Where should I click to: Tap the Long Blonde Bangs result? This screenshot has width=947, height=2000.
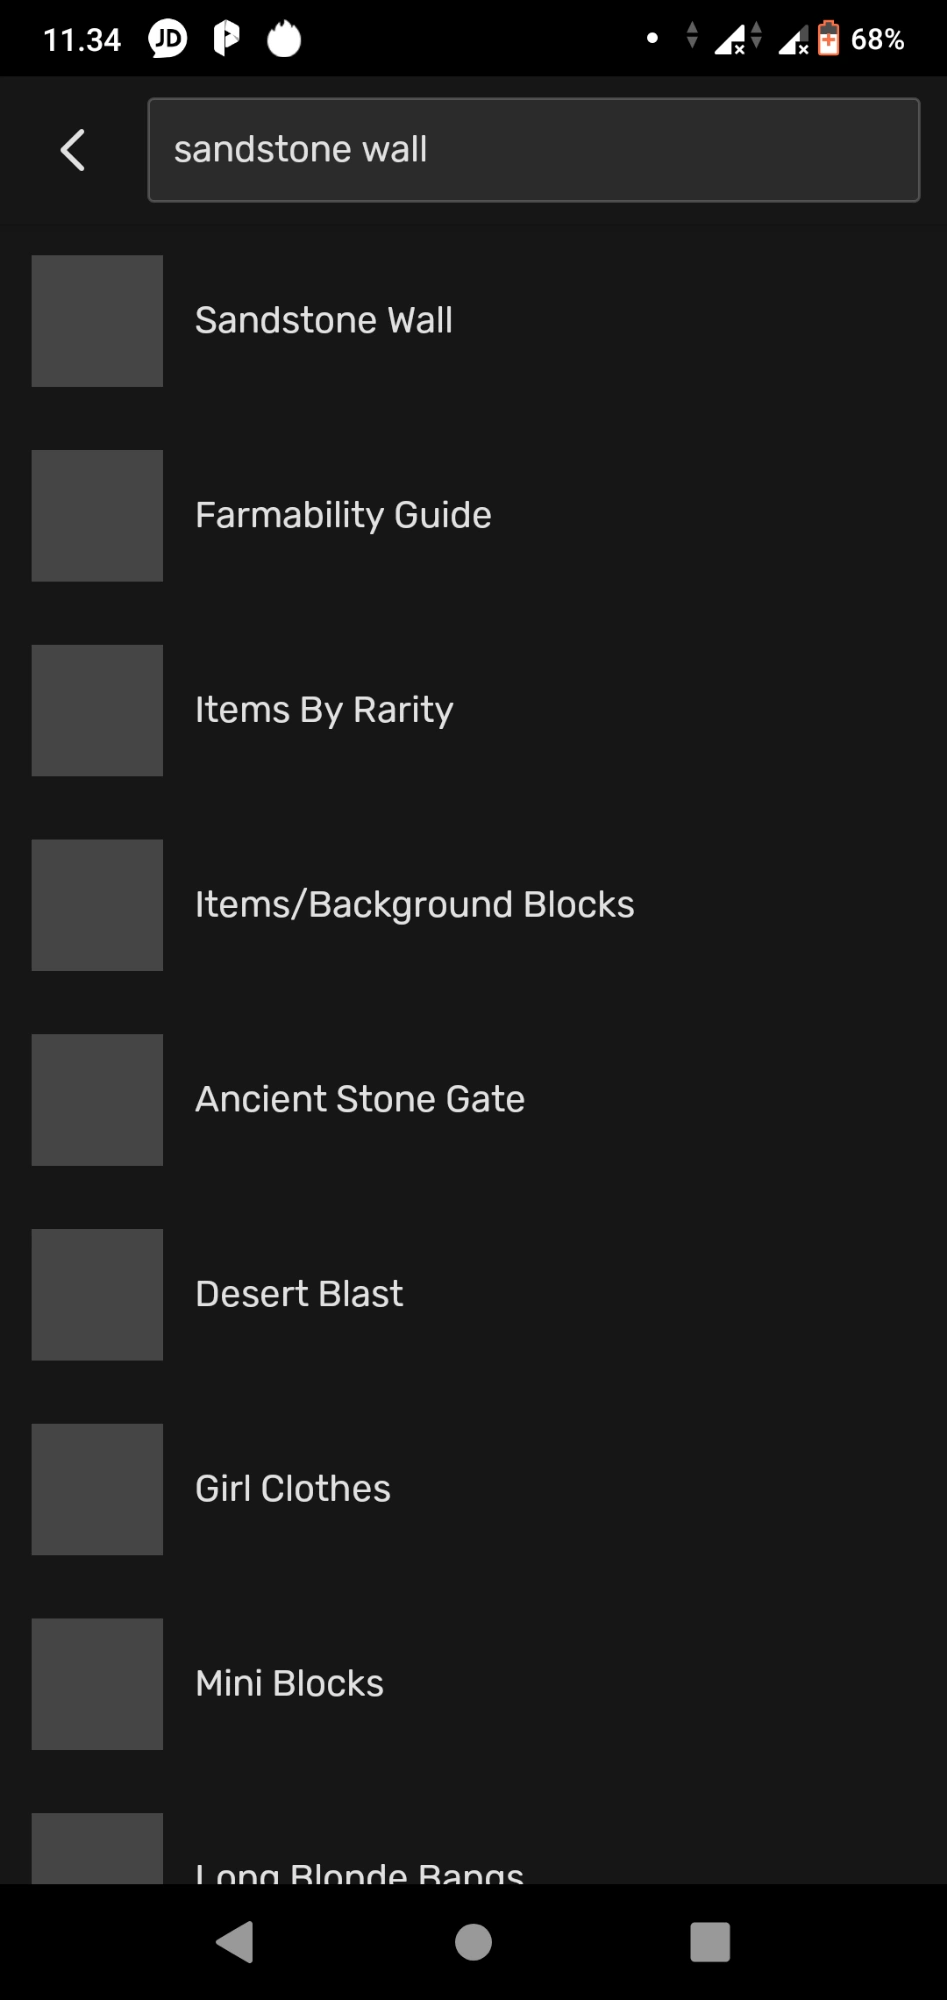359,1870
